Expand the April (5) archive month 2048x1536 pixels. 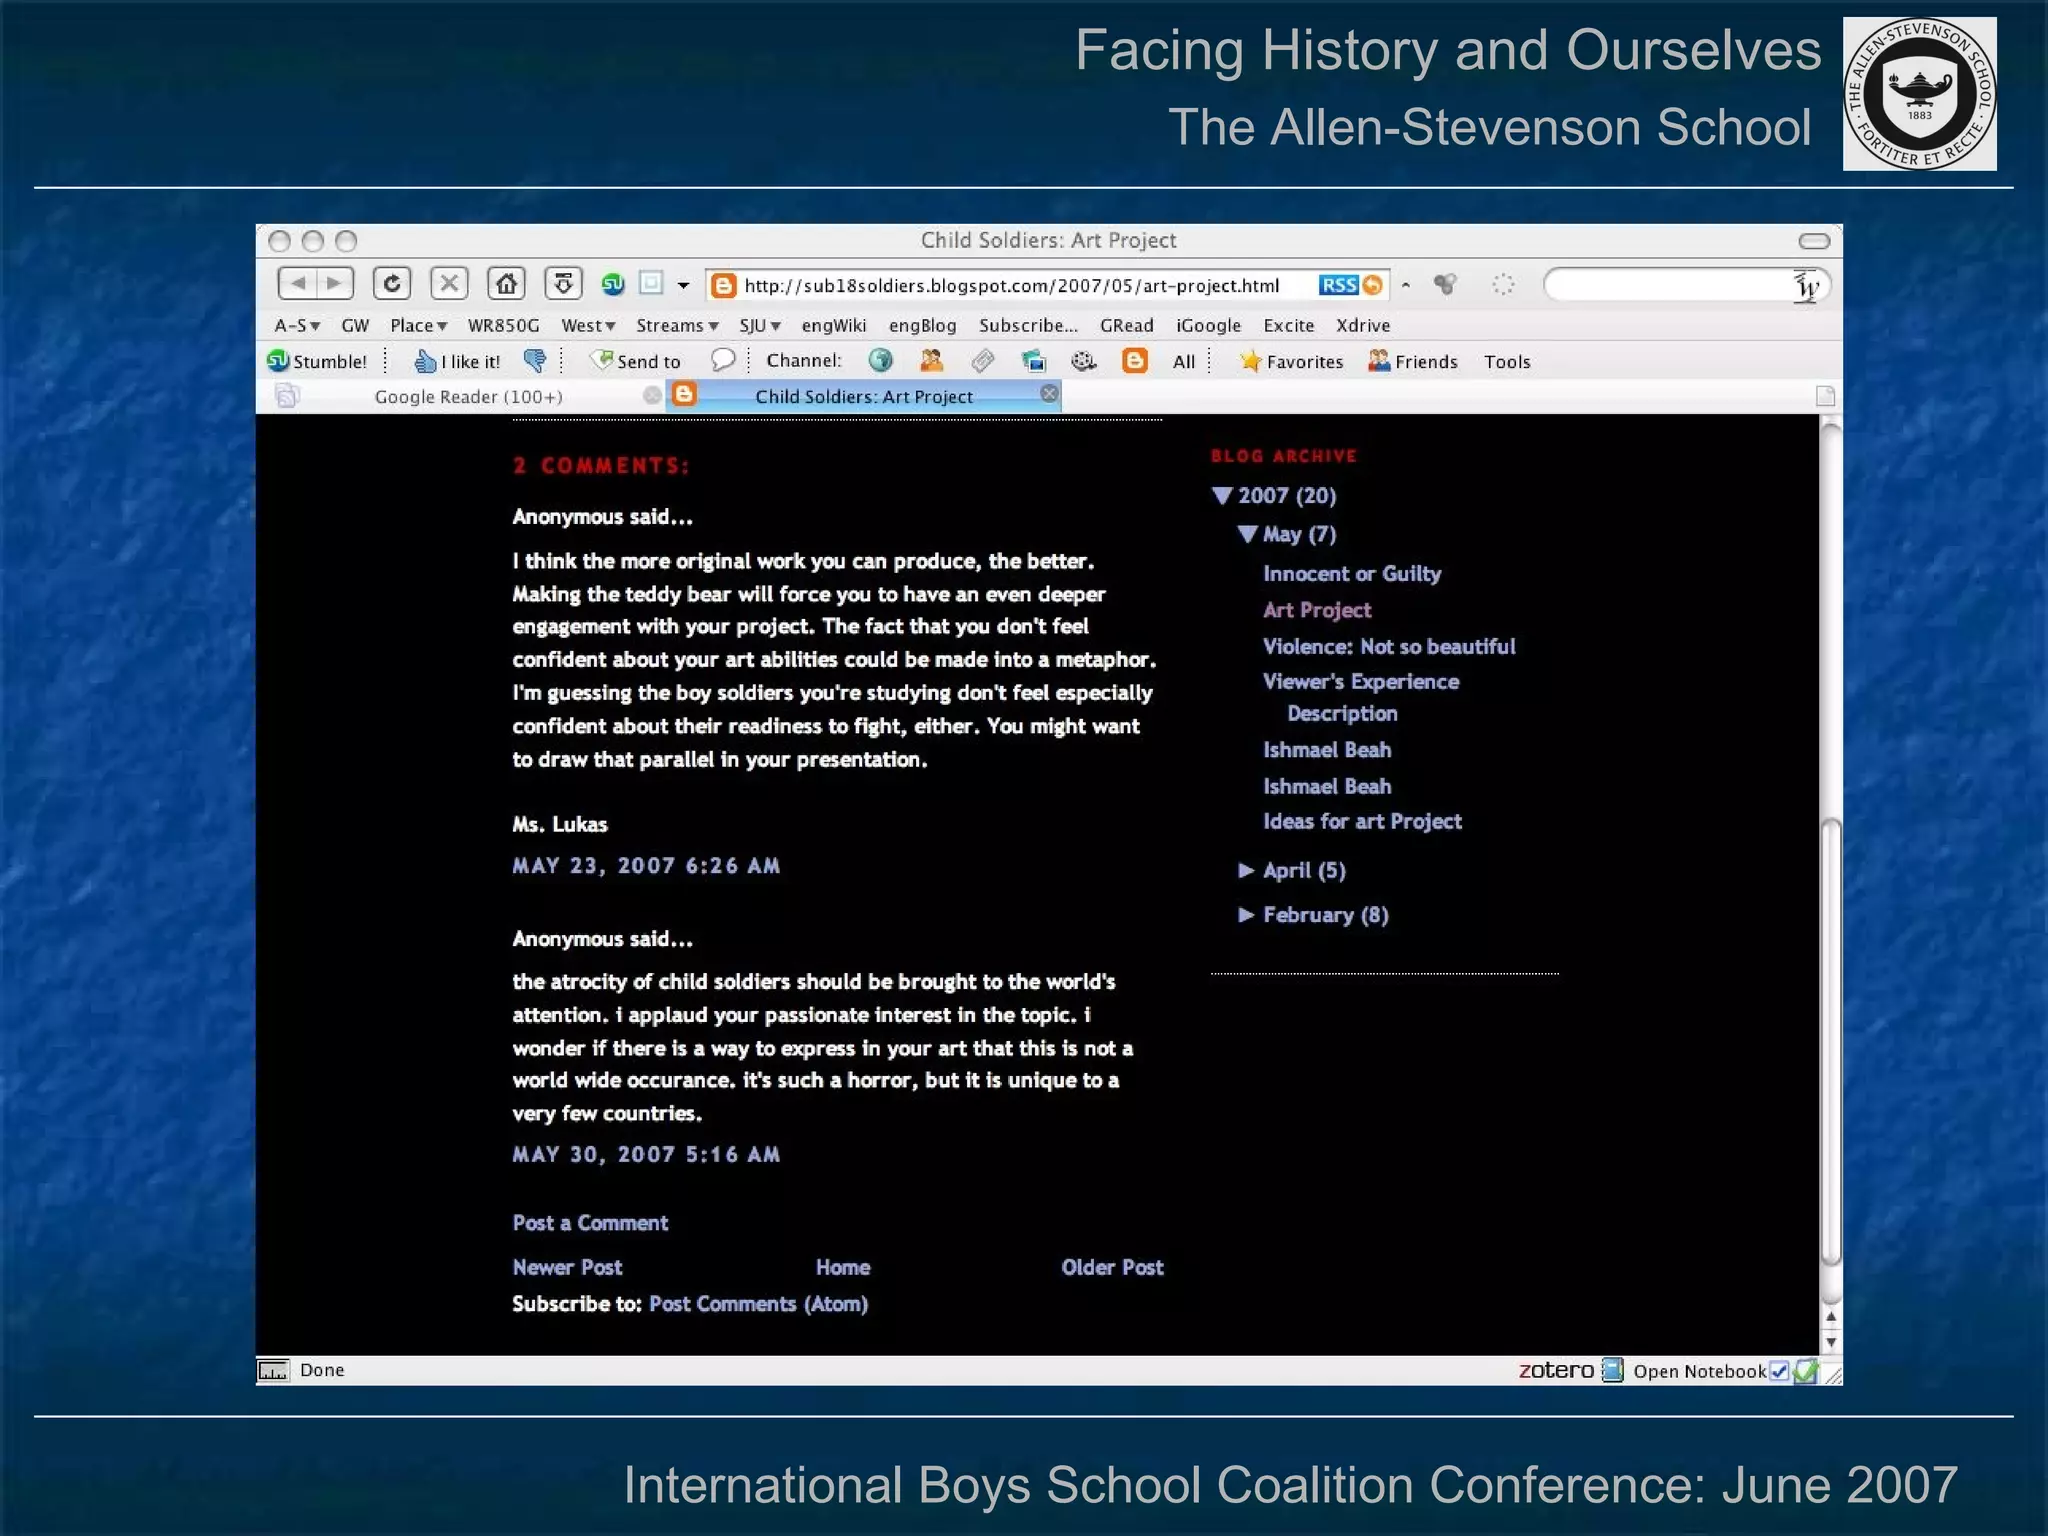click(1246, 870)
